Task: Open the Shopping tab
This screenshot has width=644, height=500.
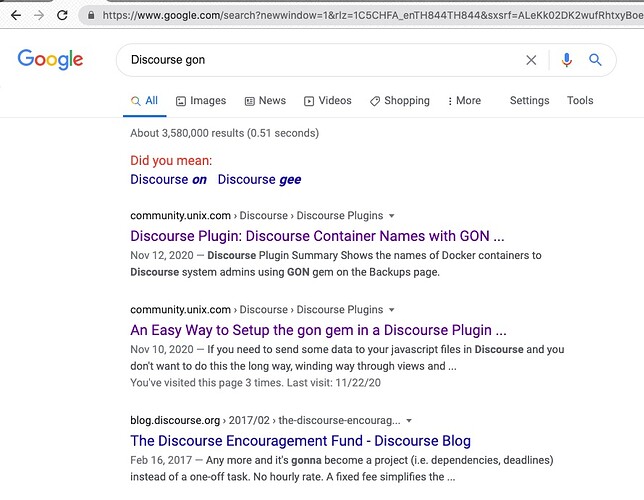Action: [x=400, y=101]
